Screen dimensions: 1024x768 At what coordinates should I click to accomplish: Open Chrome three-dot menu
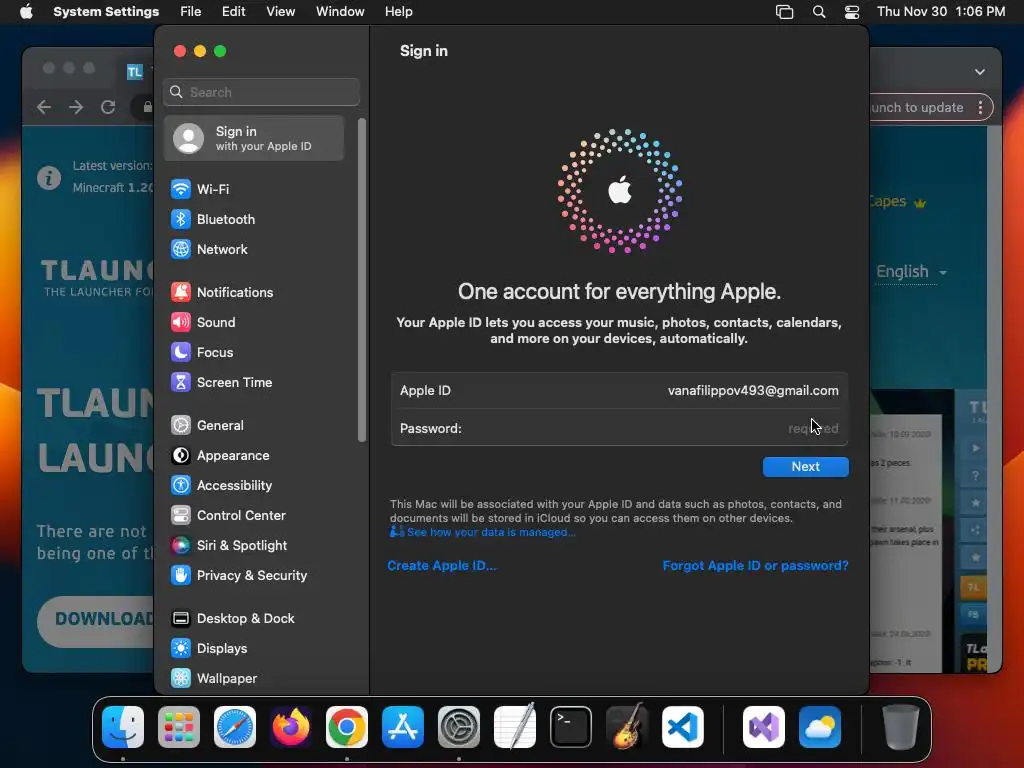click(980, 108)
